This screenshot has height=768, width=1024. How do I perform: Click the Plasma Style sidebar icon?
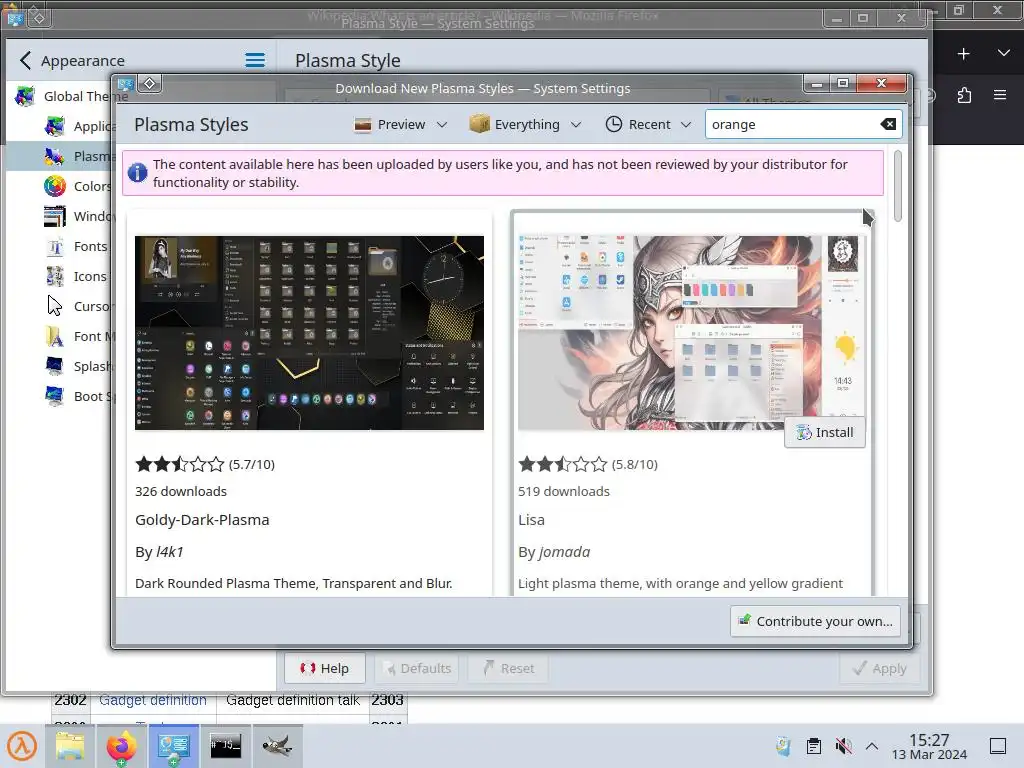point(55,156)
